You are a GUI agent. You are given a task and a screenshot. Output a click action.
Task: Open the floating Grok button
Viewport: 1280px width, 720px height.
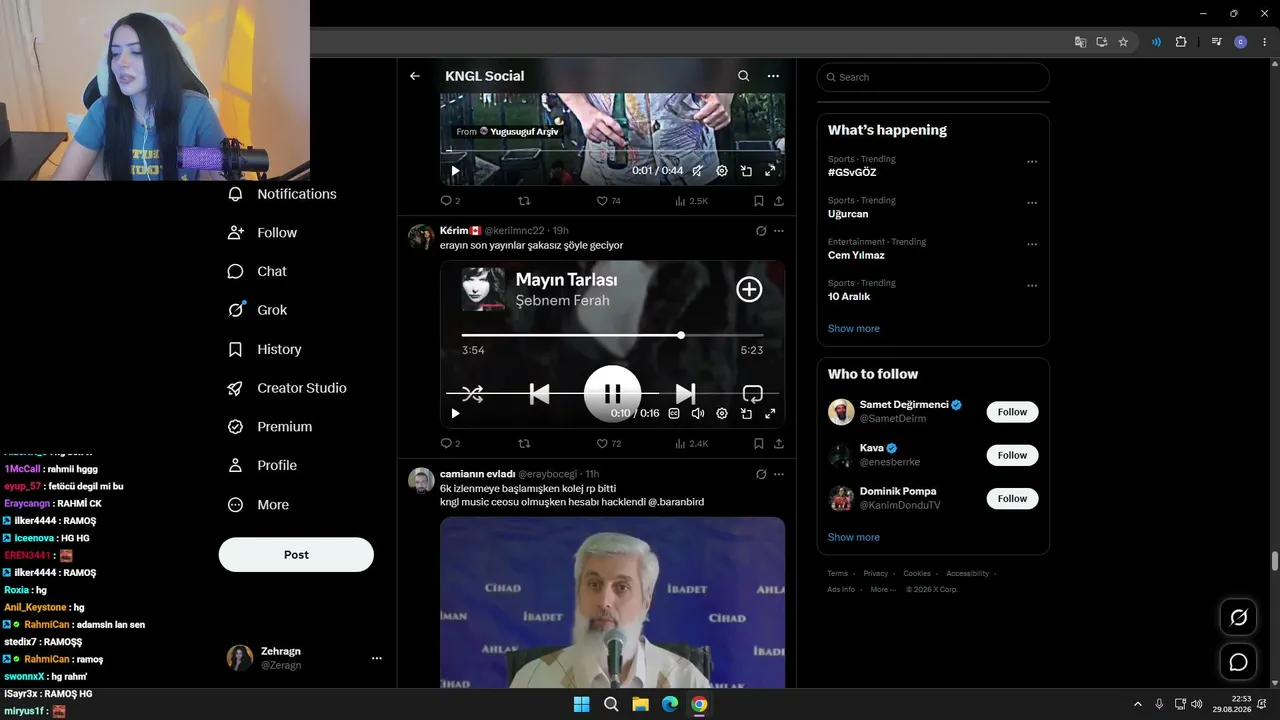(1238, 617)
